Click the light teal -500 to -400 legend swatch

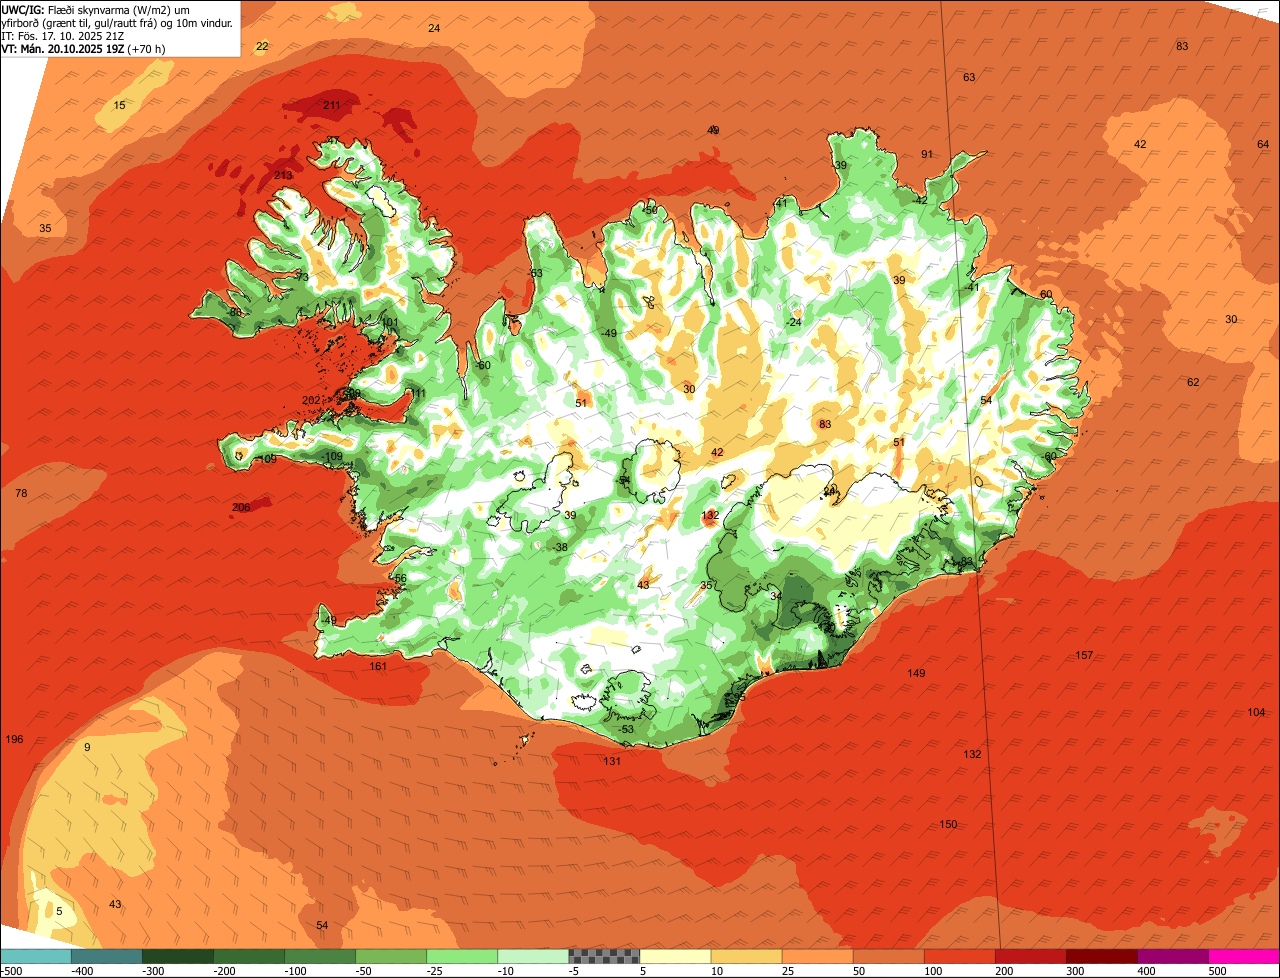click(x=36, y=956)
